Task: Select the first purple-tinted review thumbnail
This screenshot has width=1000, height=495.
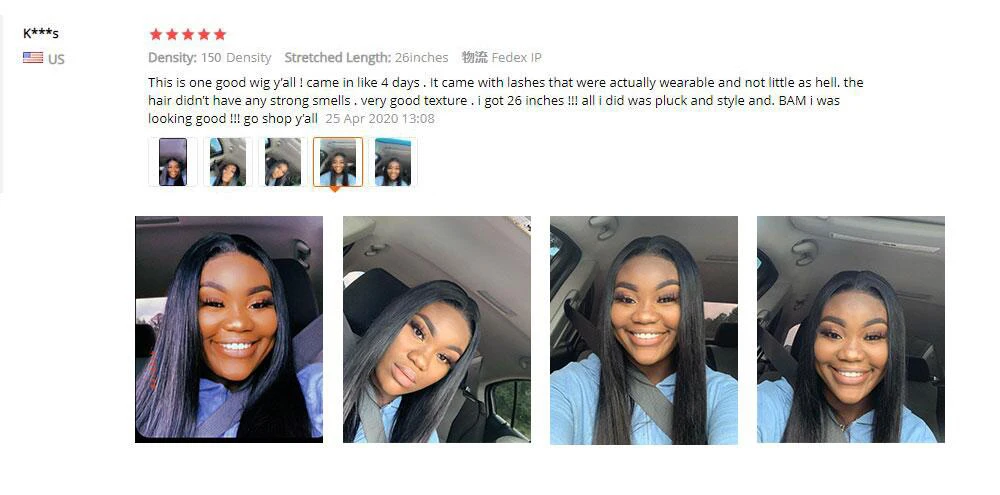Action: click(173, 162)
